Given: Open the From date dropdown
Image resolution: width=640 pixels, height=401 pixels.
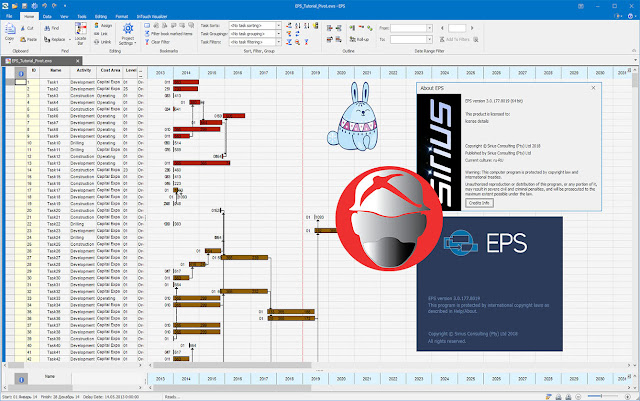Looking at the screenshot, I should [x=429, y=28].
